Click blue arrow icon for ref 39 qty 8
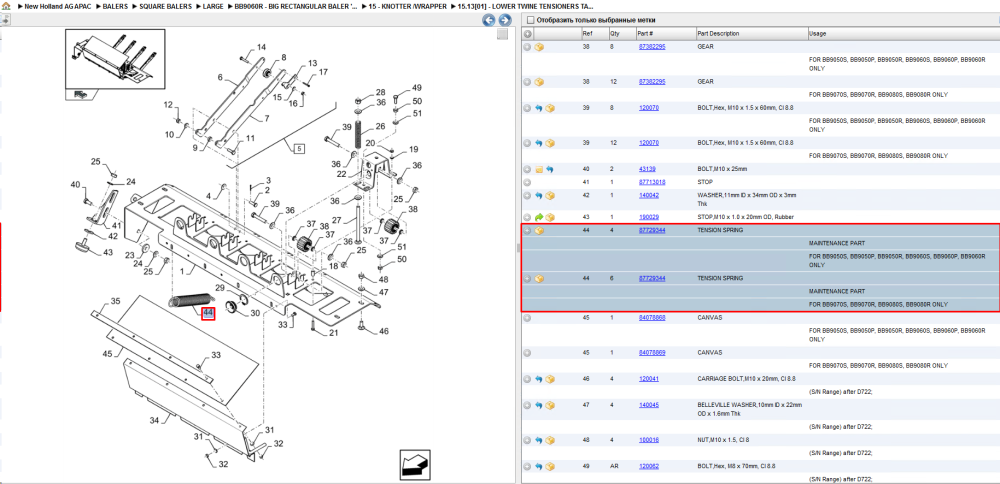This screenshot has width=1000, height=484. pyautogui.click(x=539, y=108)
